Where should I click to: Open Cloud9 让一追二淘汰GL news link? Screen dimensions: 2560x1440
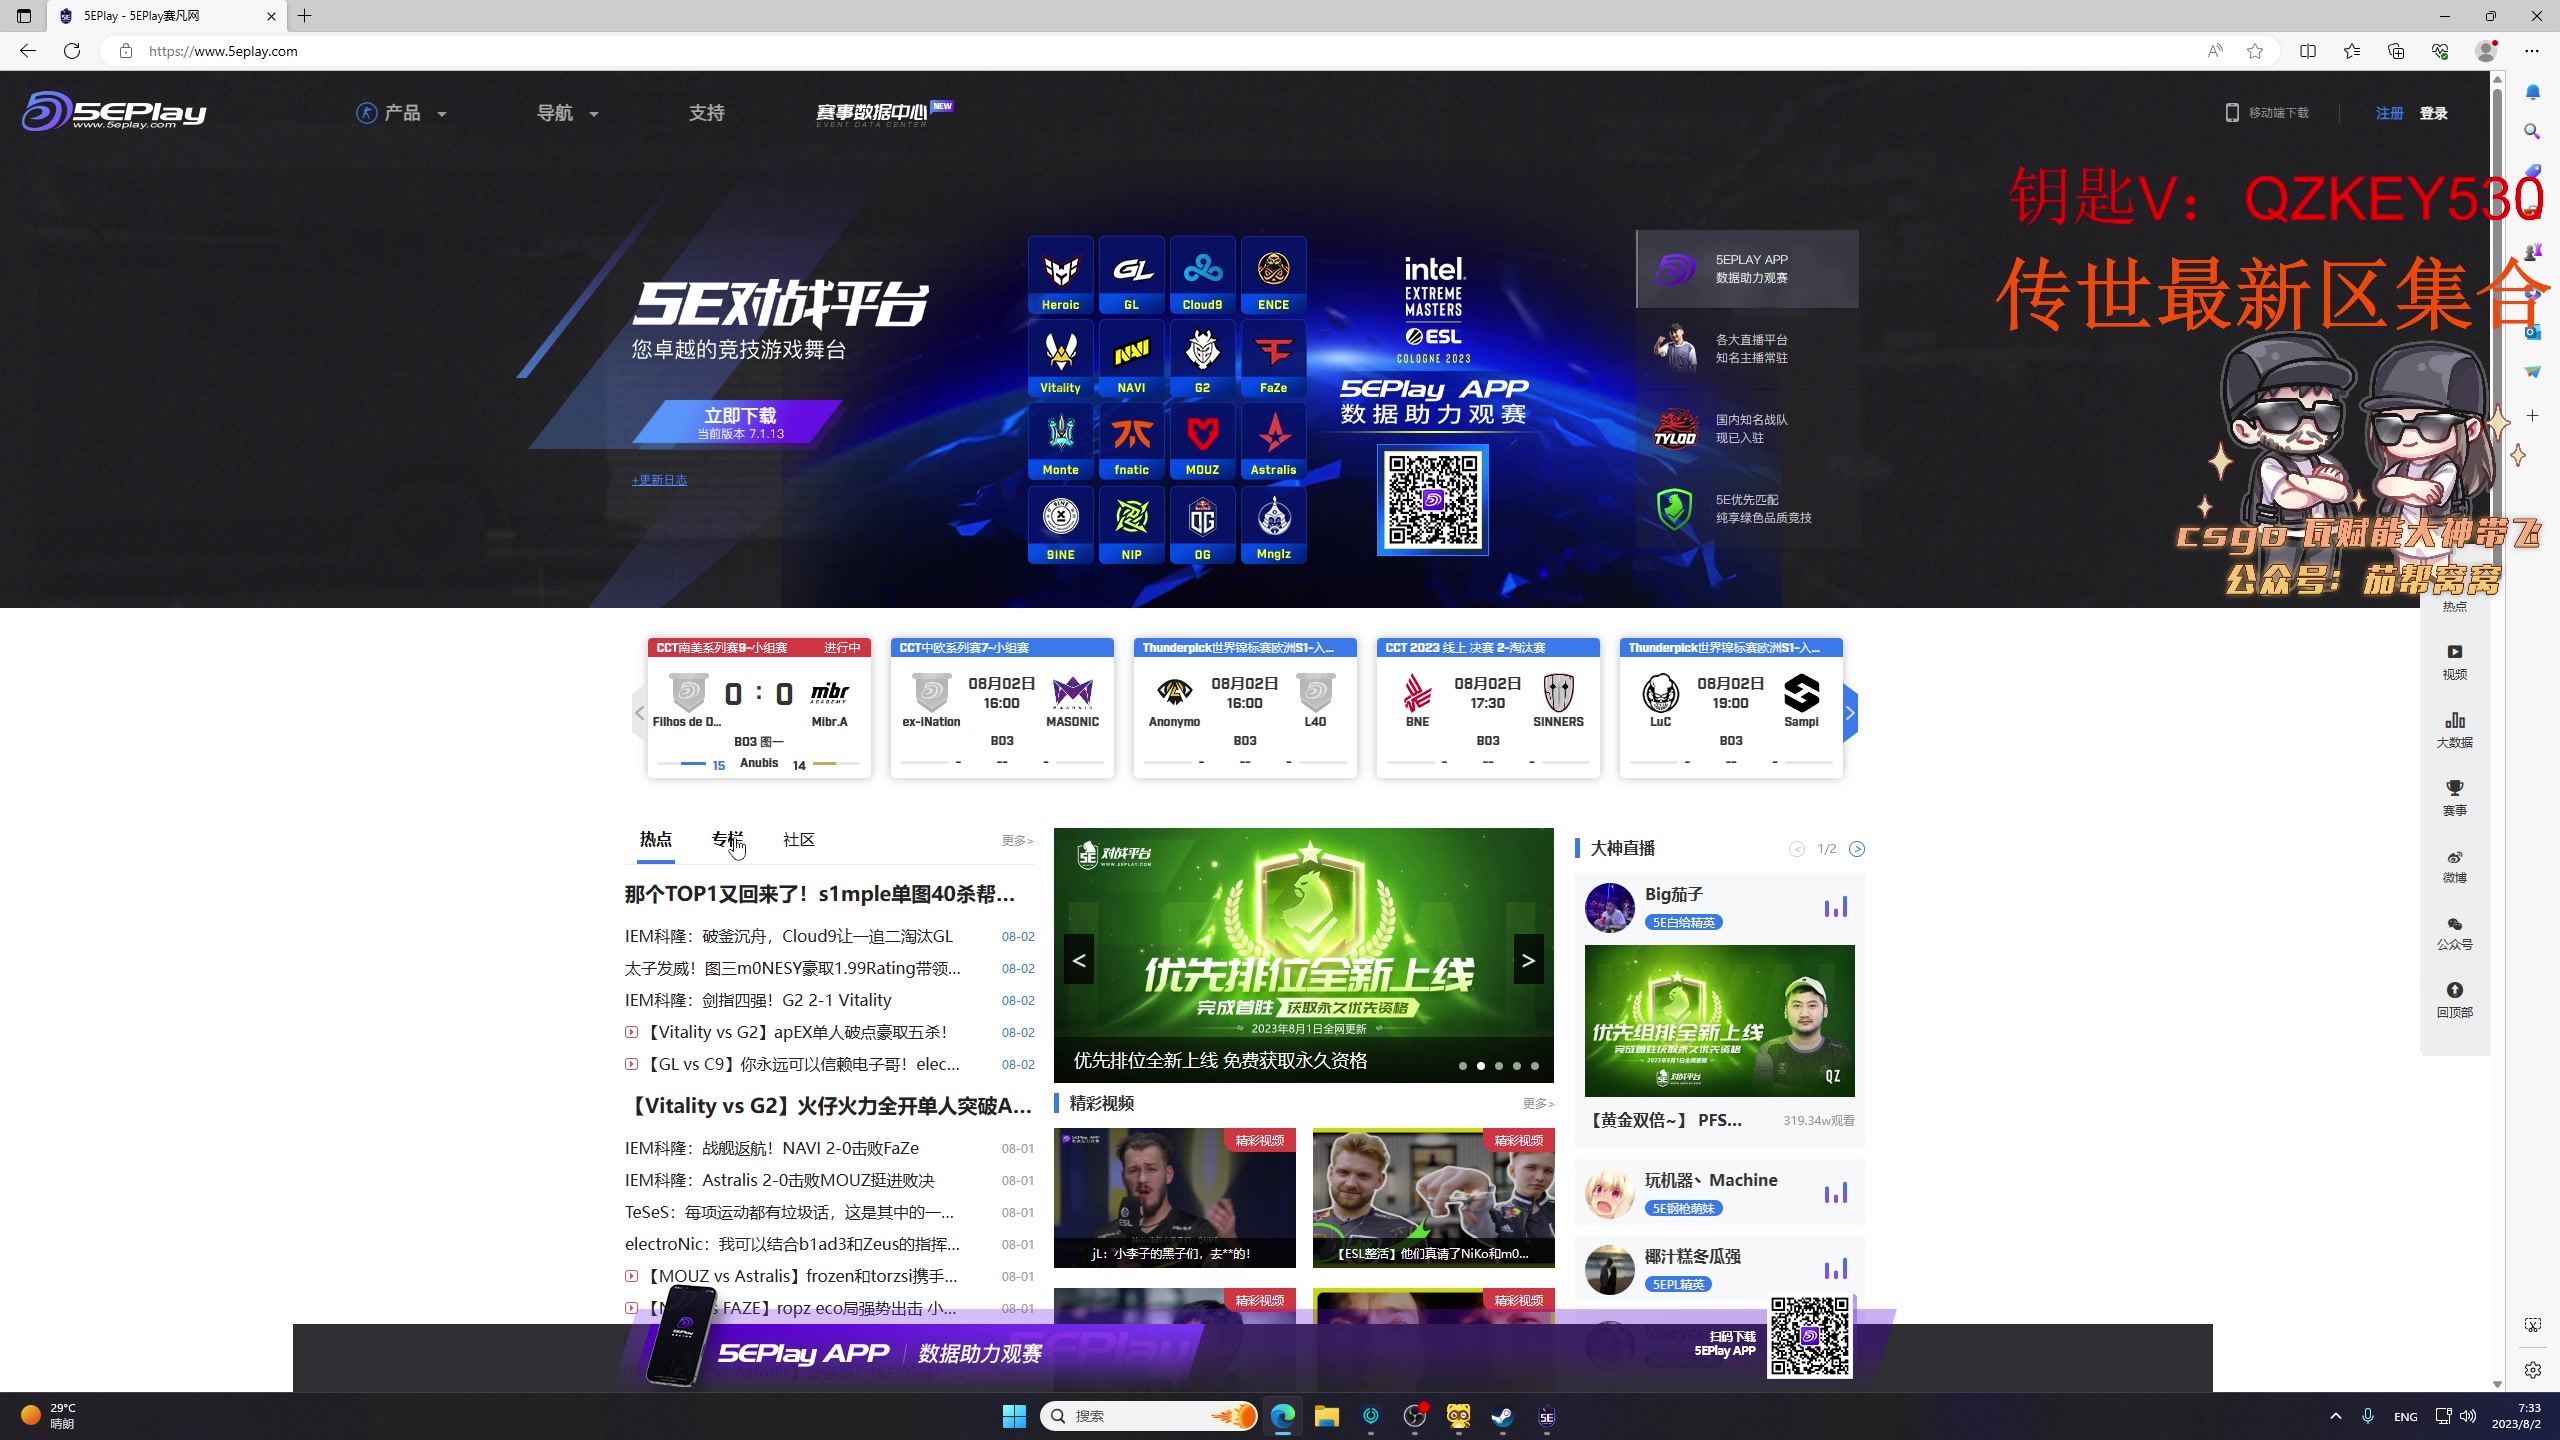coord(789,936)
